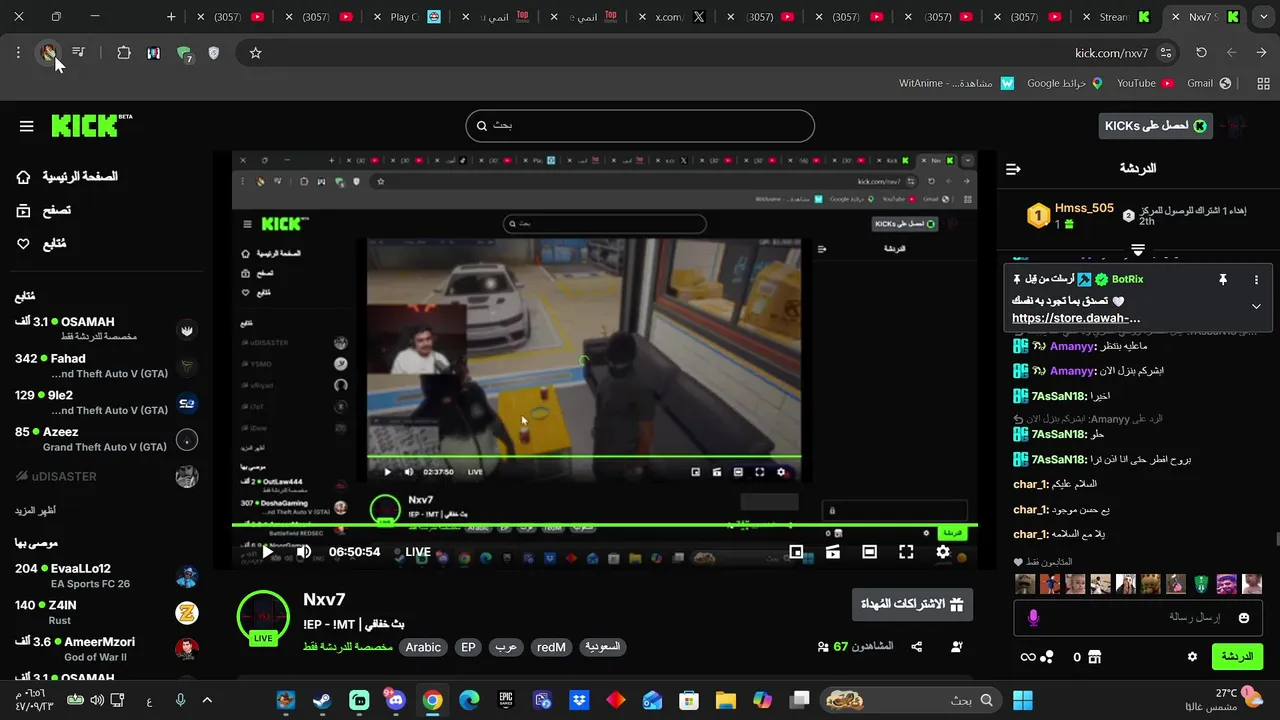This screenshot has height=720, width=1280.
Task: Open the WitAnime bookmark
Action: [957, 83]
